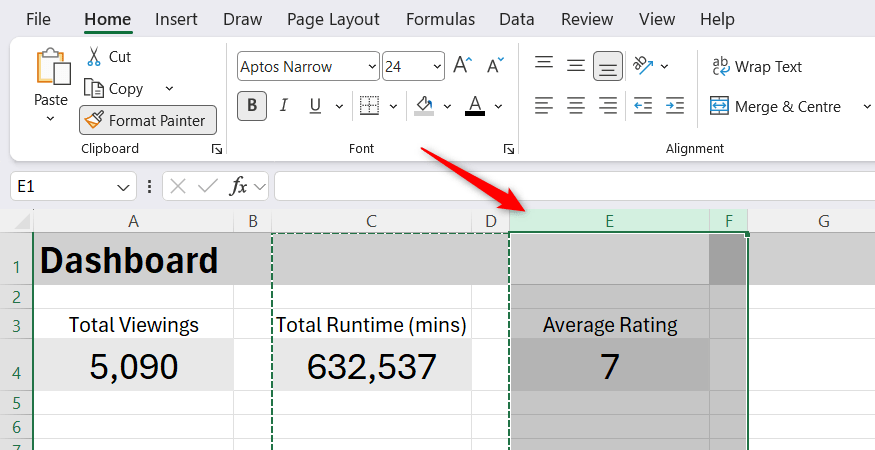Centre text horizontally
875x450 pixels.
click(575, 106)
